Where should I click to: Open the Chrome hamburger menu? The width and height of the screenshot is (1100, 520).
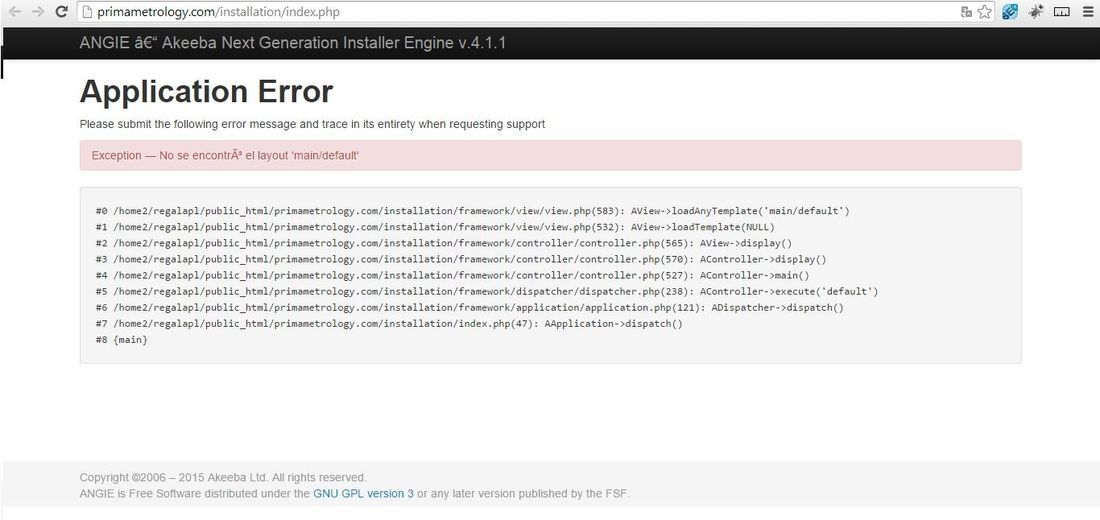pos(1088,12)
